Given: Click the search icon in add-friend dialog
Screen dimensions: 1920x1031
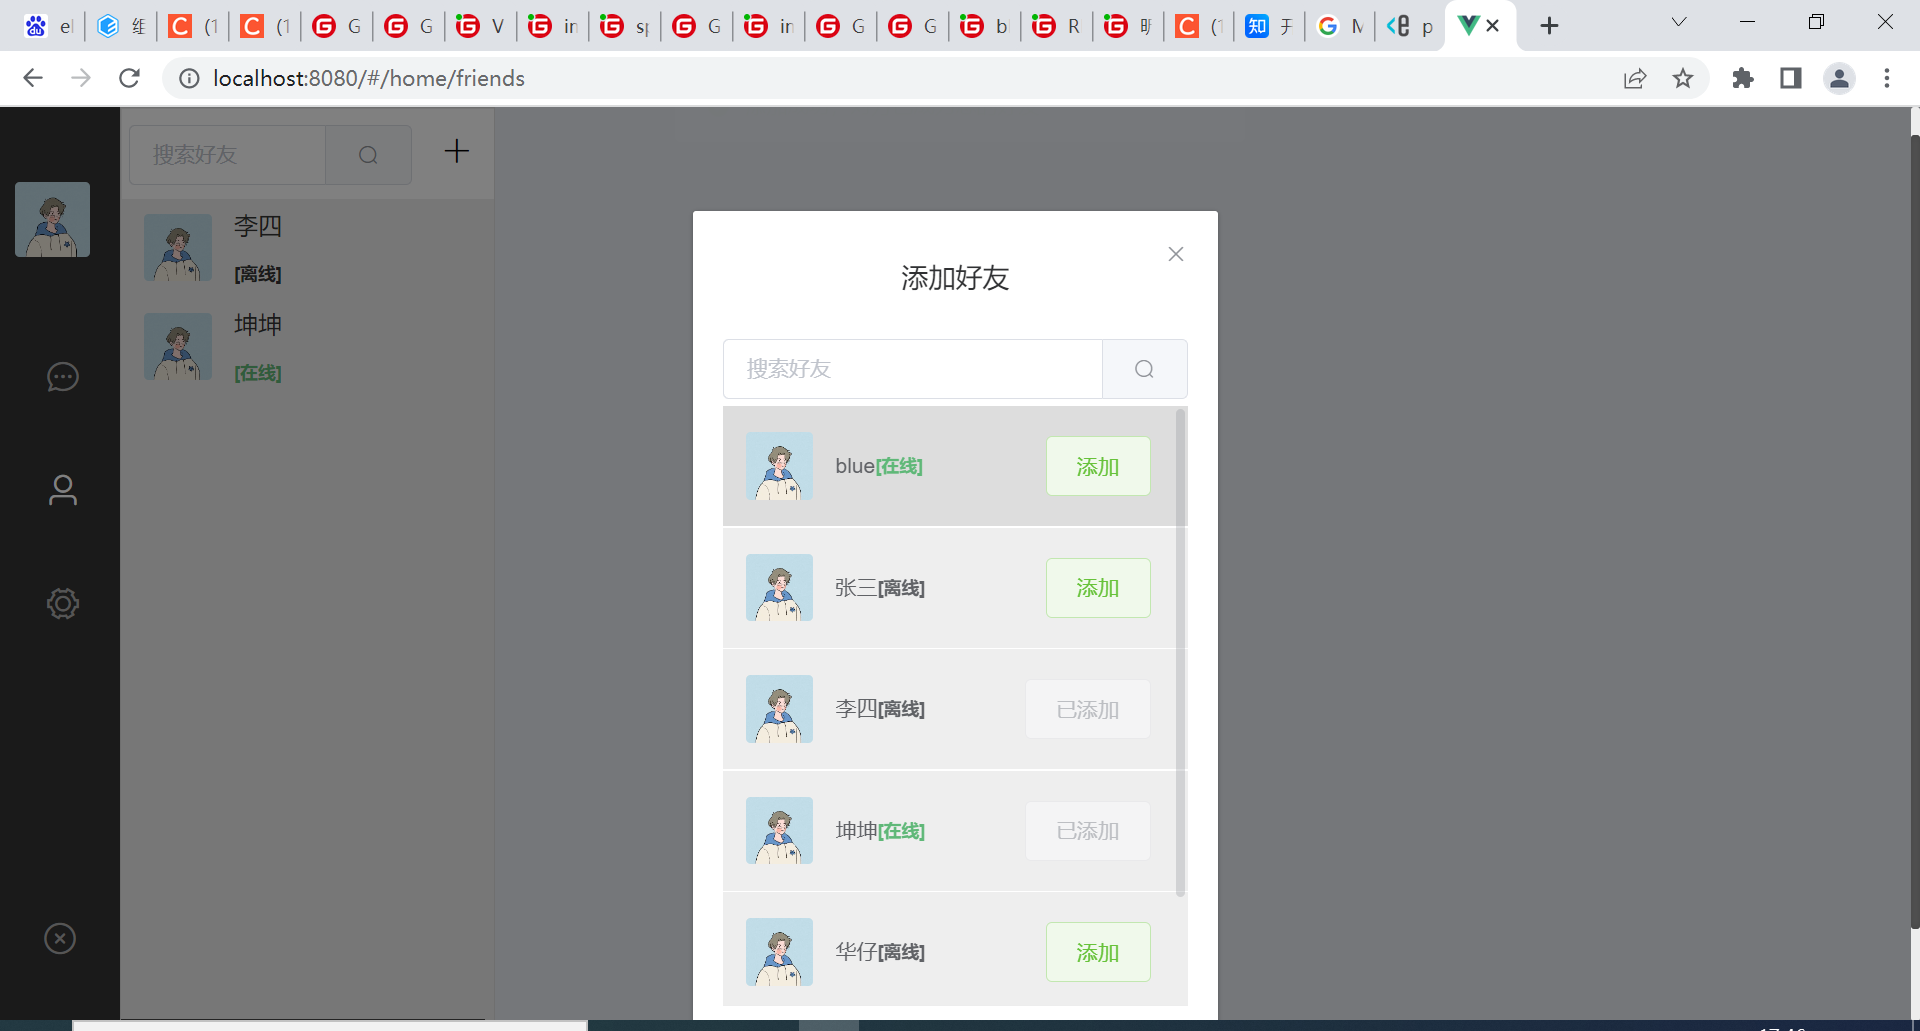Looking at the screenshot, I should coord(1144,369).
